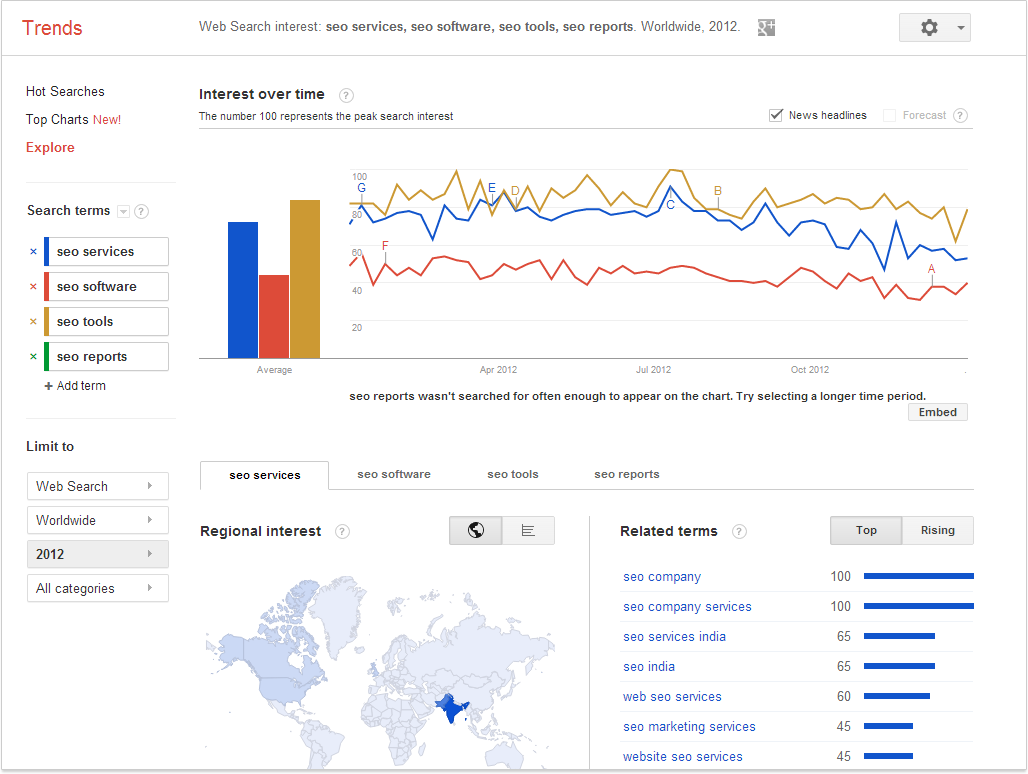Screen dimensions: 1028x774
Task: Click news headline marker E
Action: pos(492,188)
